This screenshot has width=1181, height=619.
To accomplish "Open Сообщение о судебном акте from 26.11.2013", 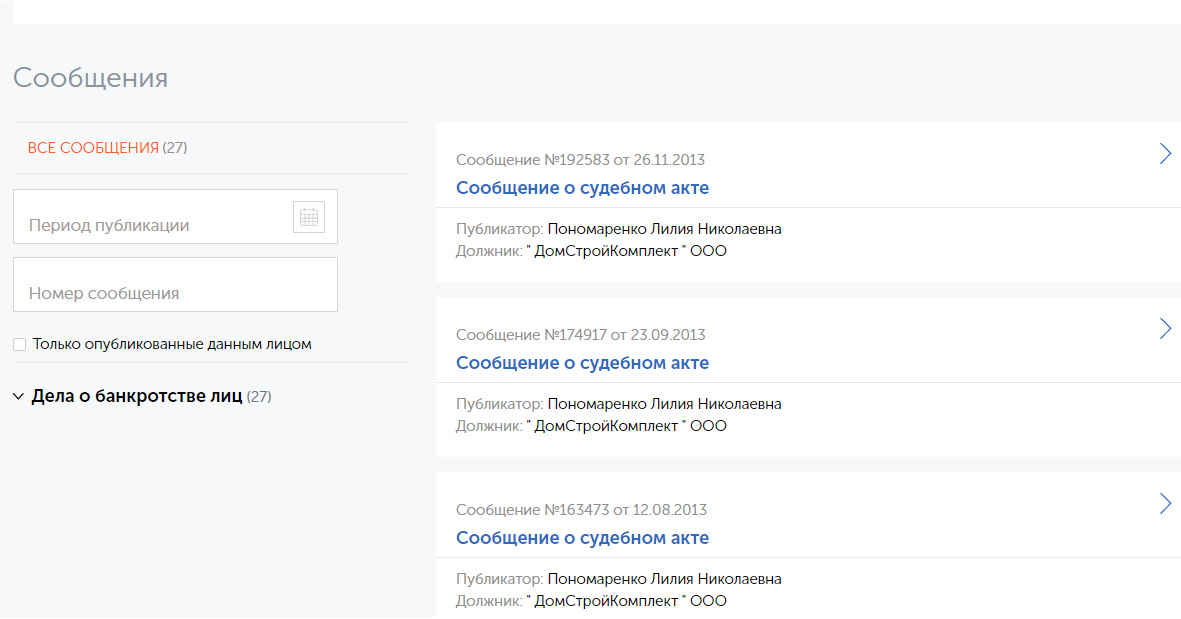I will [582, 188].
